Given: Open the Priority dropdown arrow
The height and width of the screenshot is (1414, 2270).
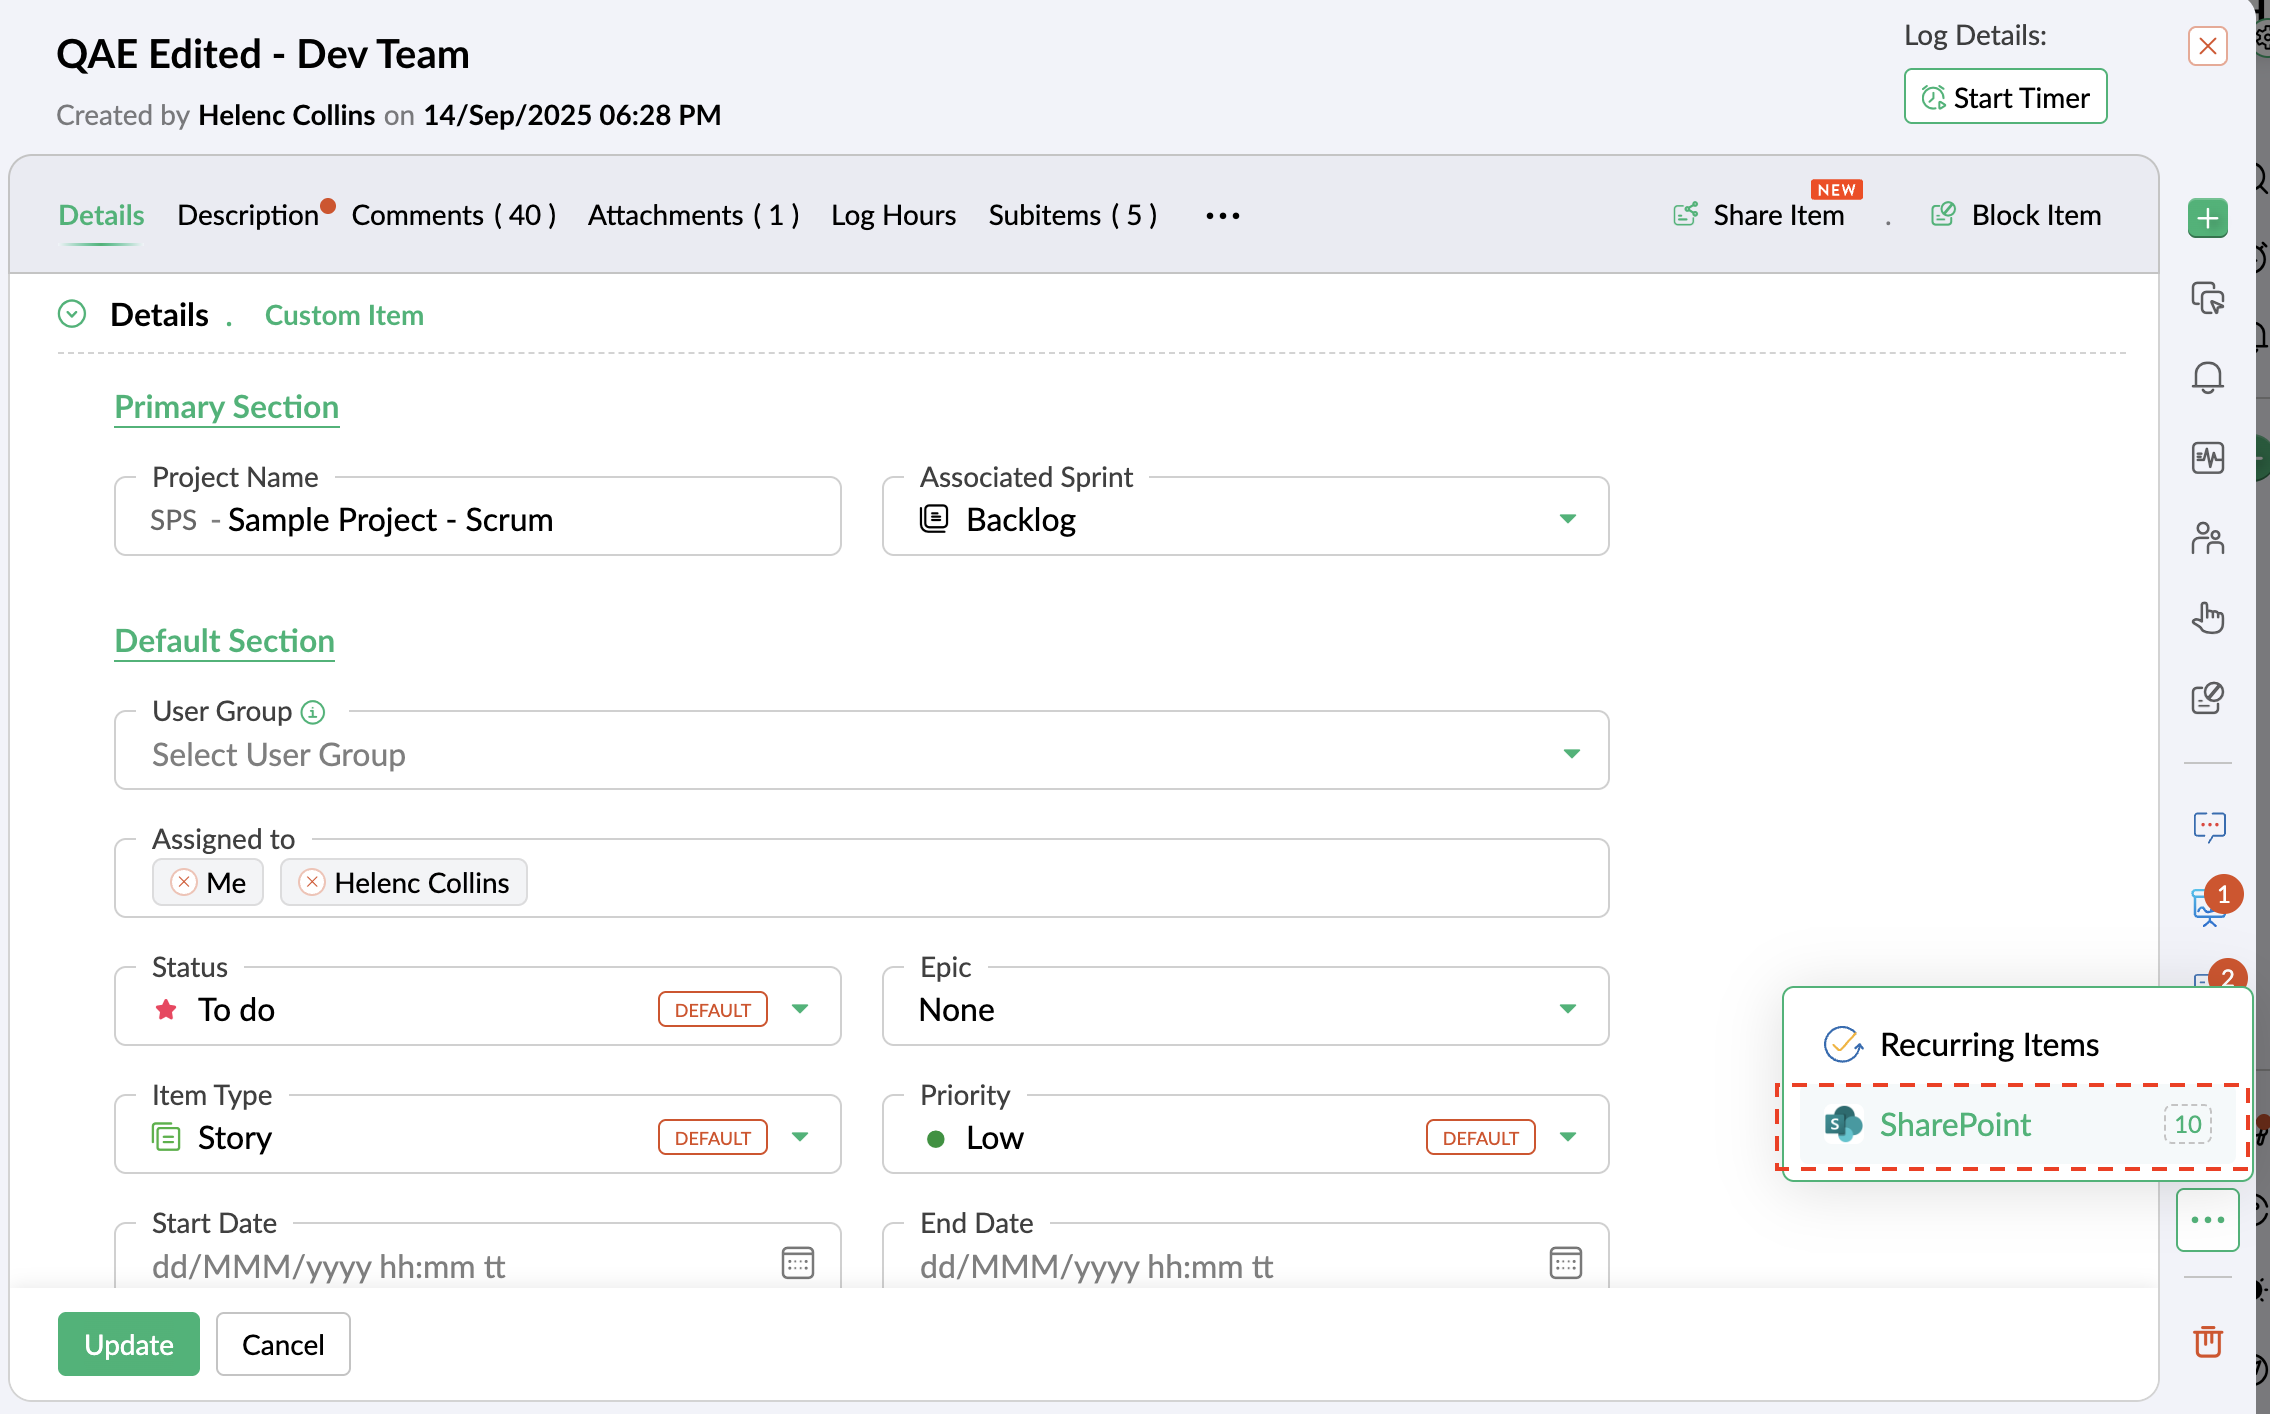Looking at the screenshot, I should [x=1567, y=1137].
